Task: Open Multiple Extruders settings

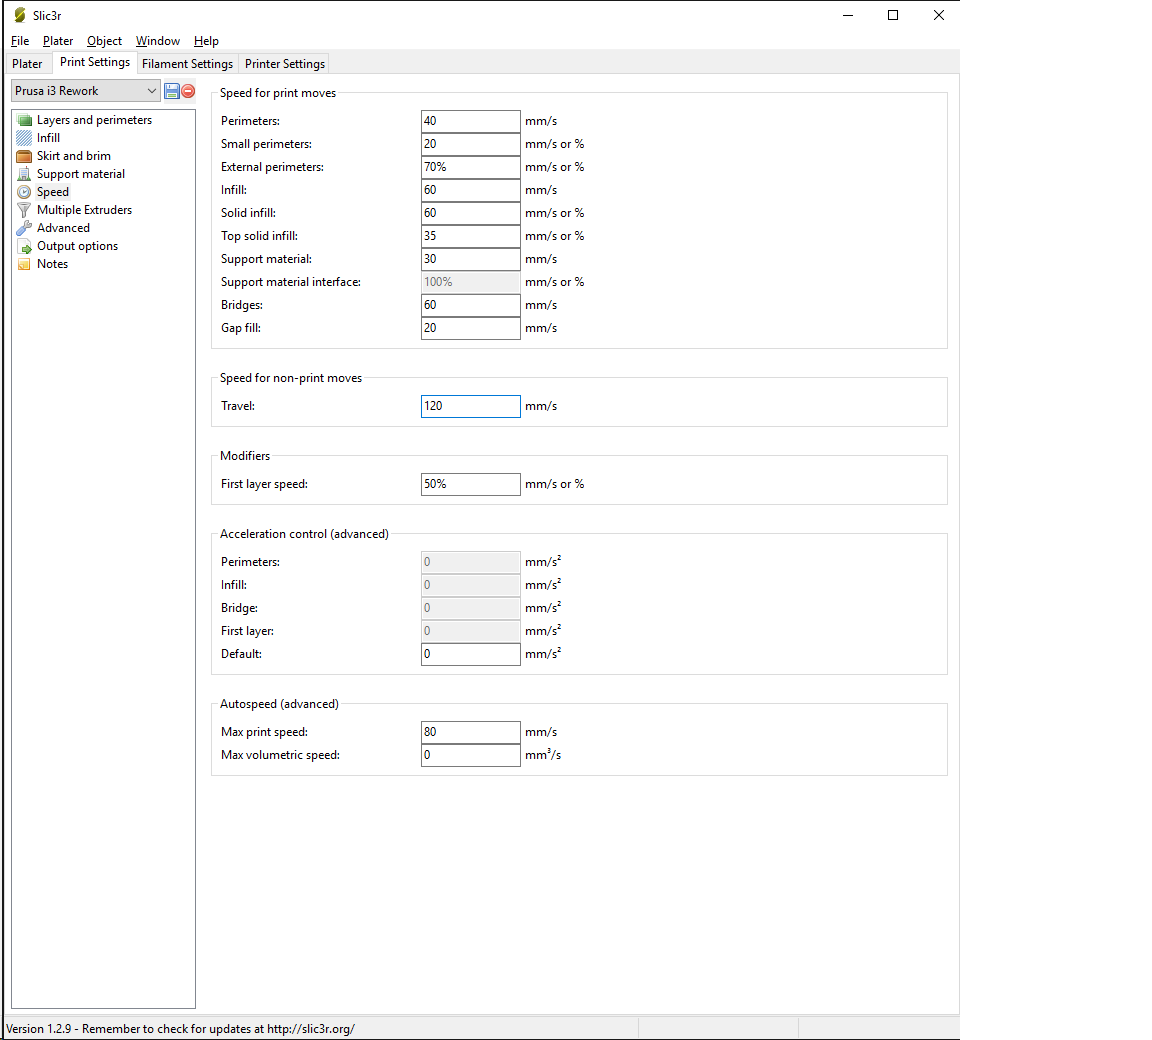Action: [x=84, y=210]
